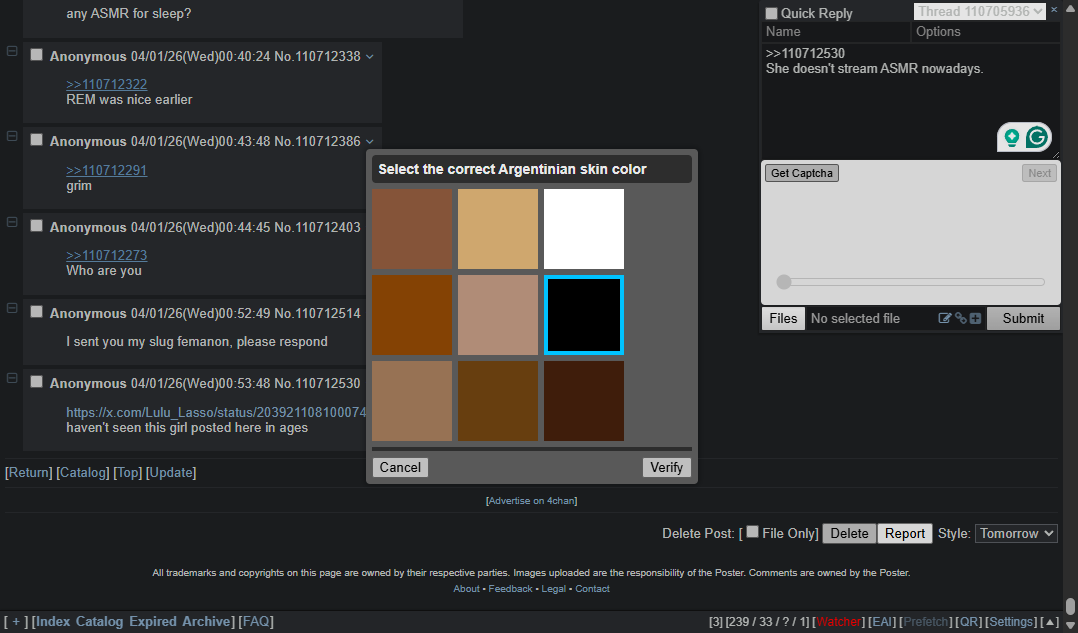Viewport: 1078px width, 633px height.
Task: Close the Quick Reply panel with the x
Action: tap(1054, 10)
